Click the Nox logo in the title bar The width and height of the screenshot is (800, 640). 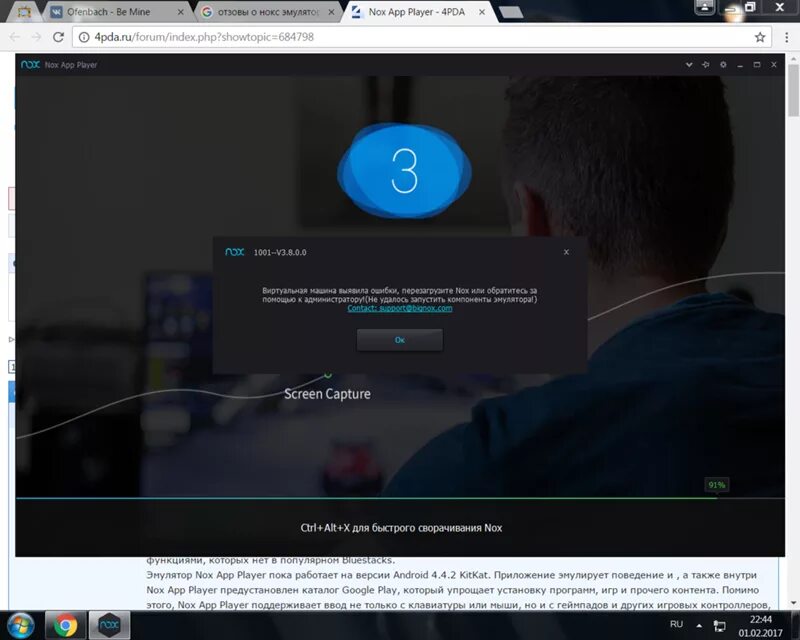pos(30,65)
